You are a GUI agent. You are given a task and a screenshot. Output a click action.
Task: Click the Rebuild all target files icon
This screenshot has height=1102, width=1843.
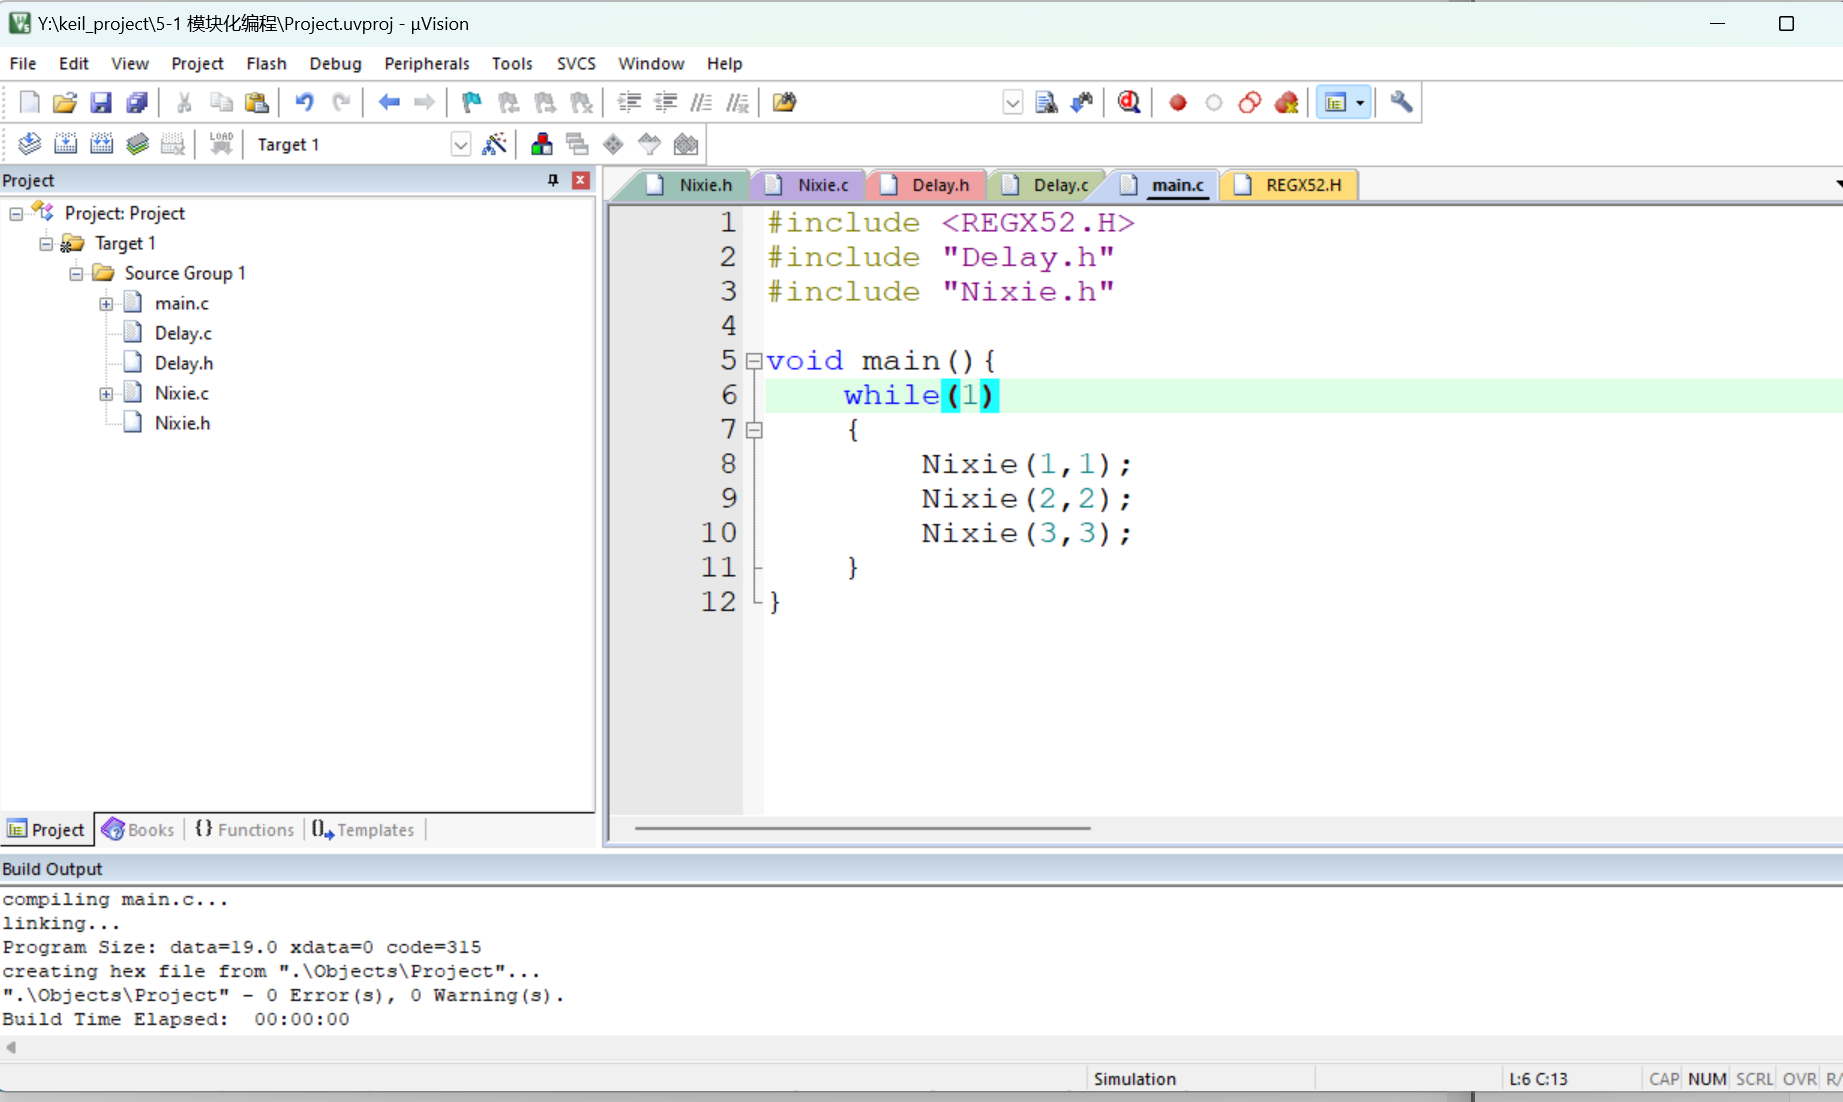click(x=102, y=144)
